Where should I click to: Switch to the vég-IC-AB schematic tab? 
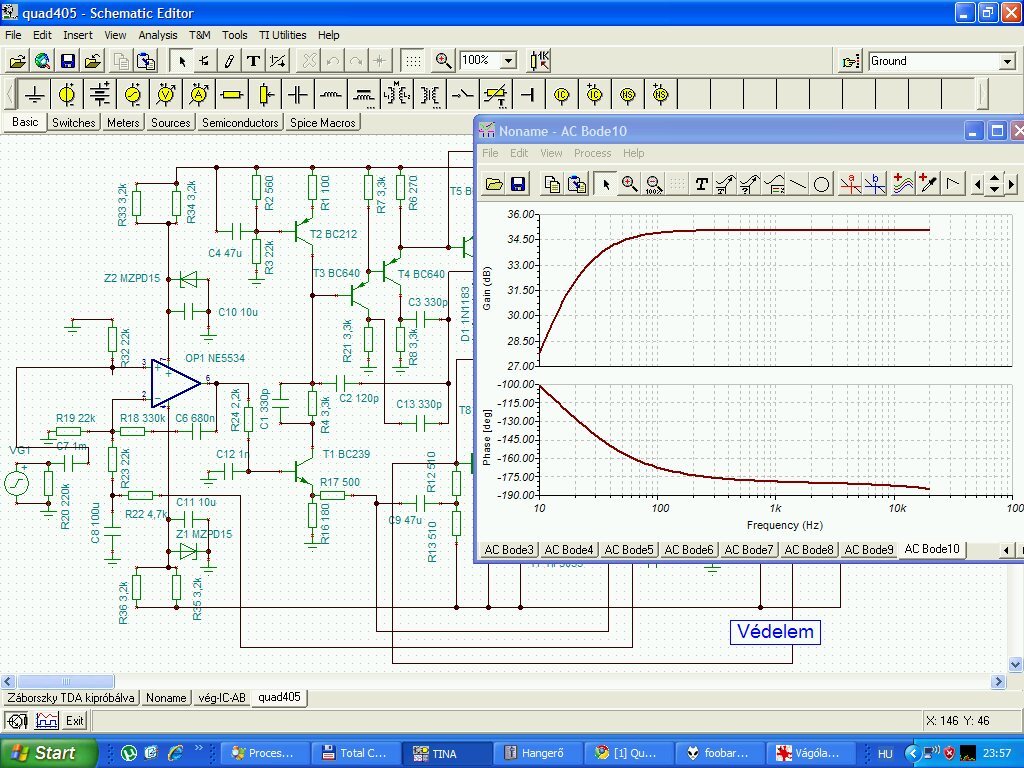[x=222, y=697]
